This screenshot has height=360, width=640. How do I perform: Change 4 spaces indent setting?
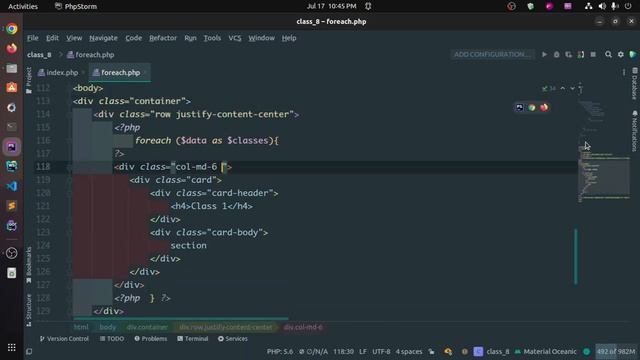(x=409, y=351)
